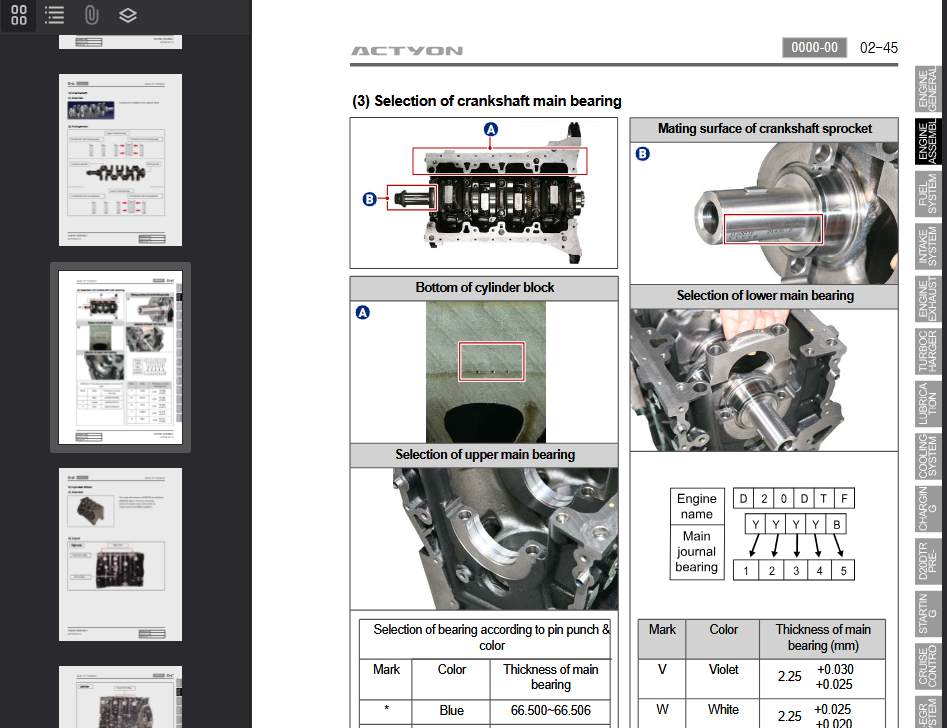Image resolution: width=947 pixels, height=728 pixels.
Task: Go to the ENGINE ASSEMBL side tab
Action: 928,141
